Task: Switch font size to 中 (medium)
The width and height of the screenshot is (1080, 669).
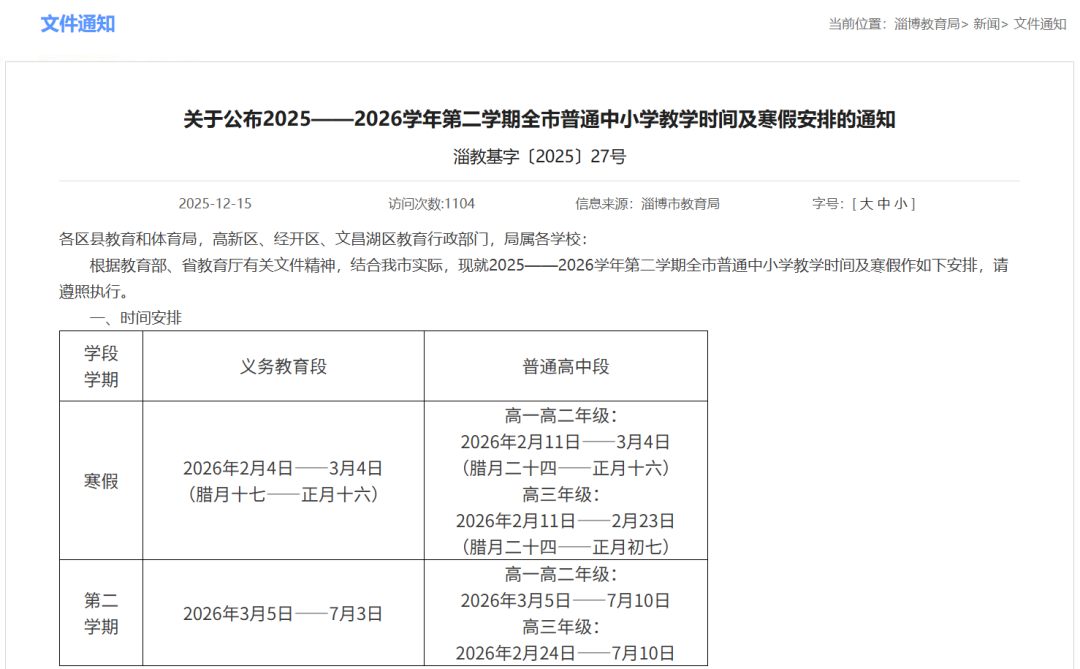Action: (x=884, y=204)
